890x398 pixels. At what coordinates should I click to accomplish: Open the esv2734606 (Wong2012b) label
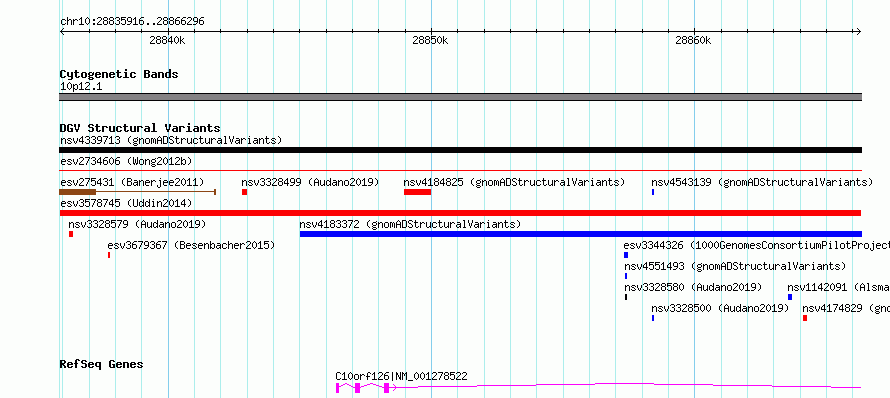pos(126,161)
